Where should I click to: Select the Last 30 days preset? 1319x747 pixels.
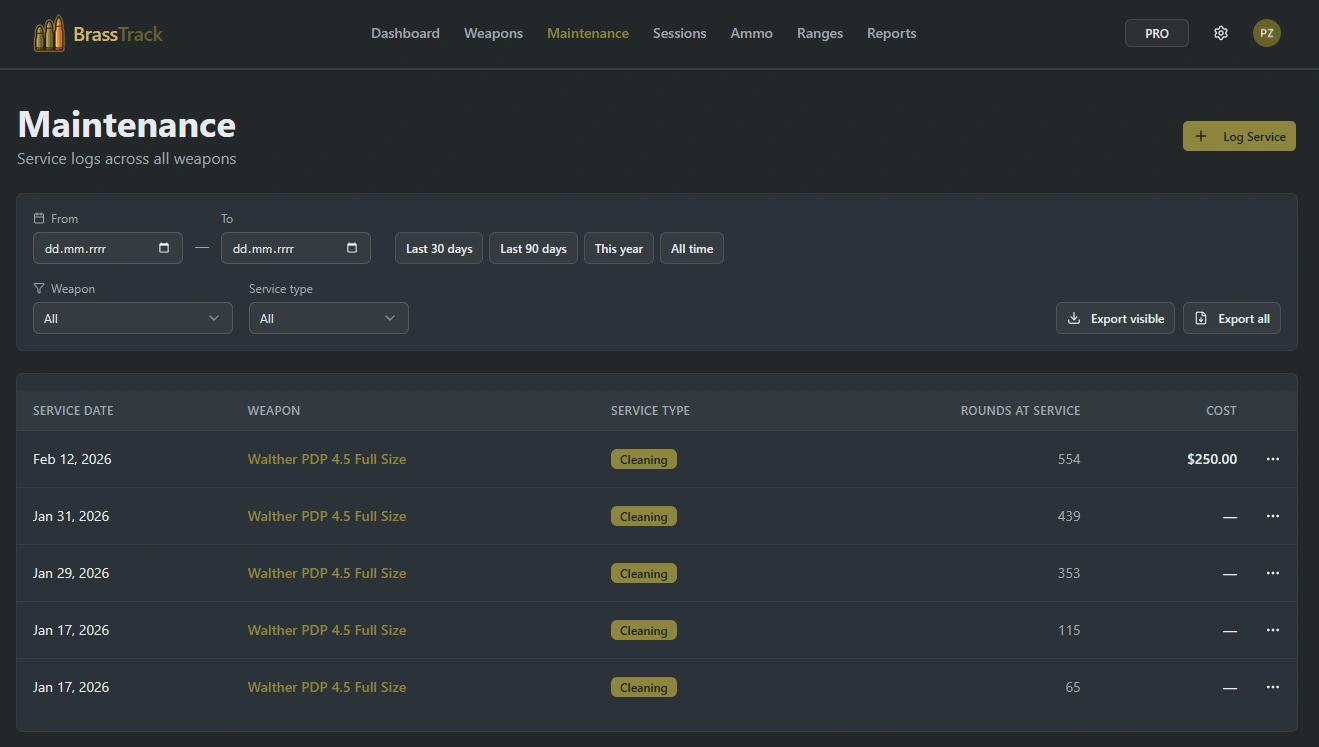pos(439,248)
